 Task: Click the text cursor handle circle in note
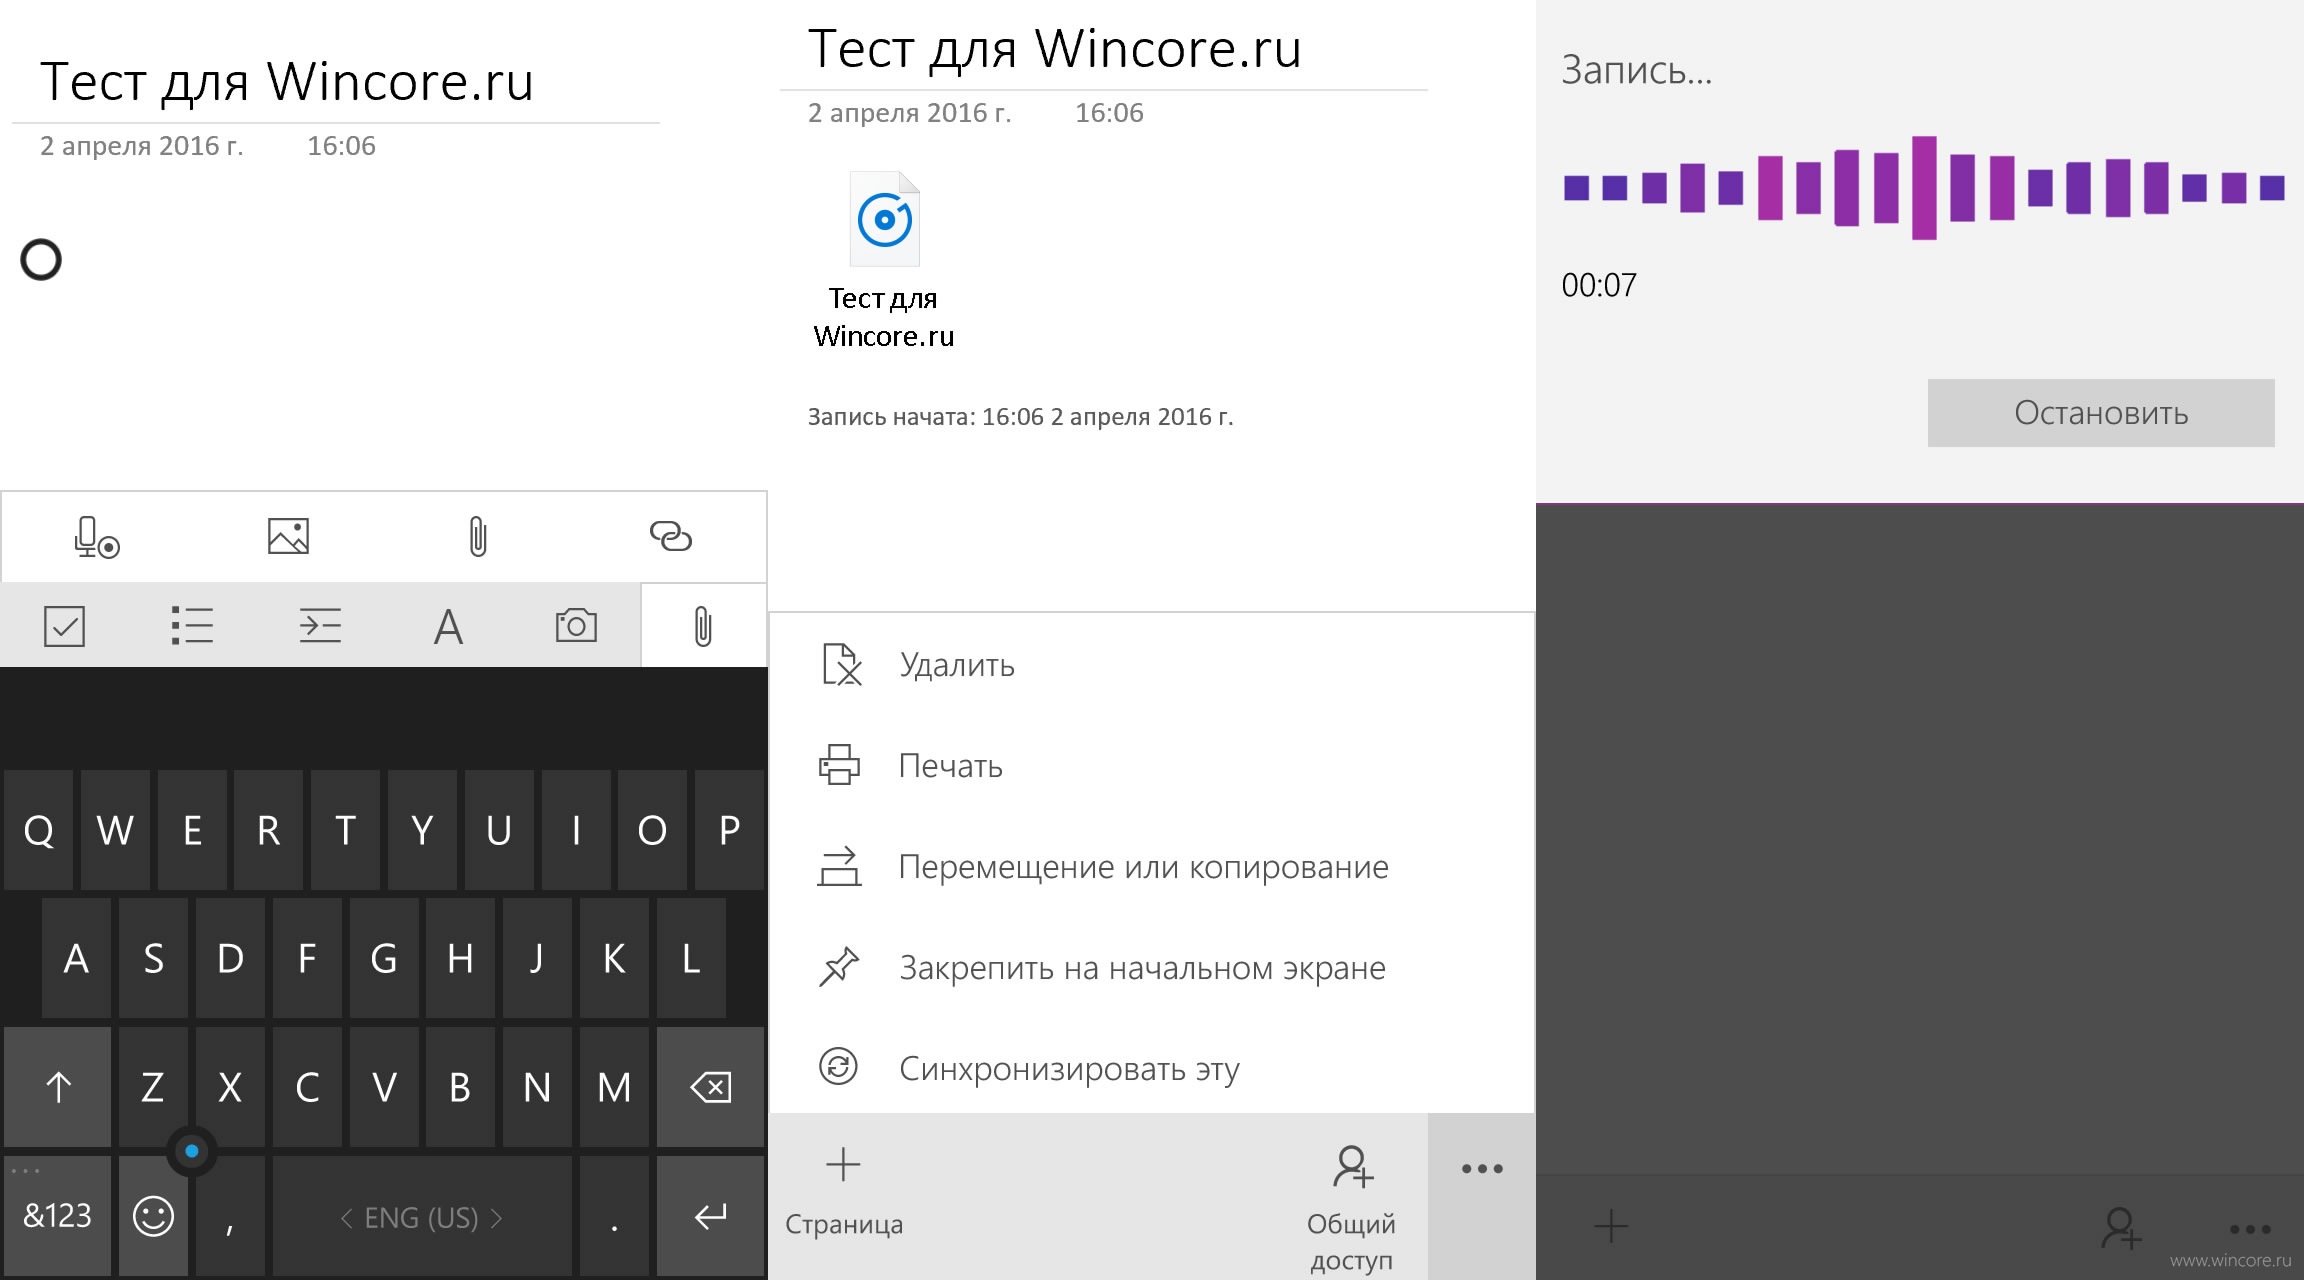pyautogui.click(x=41, y=260)
